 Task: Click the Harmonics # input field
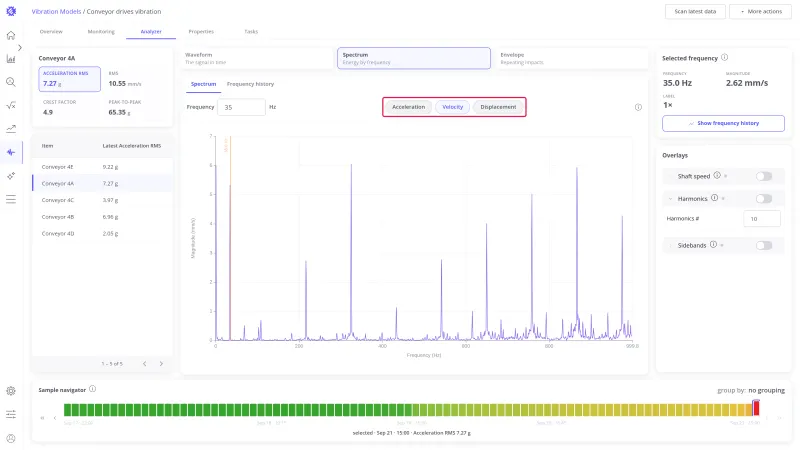pyautogui.click(x=762, y=218)
